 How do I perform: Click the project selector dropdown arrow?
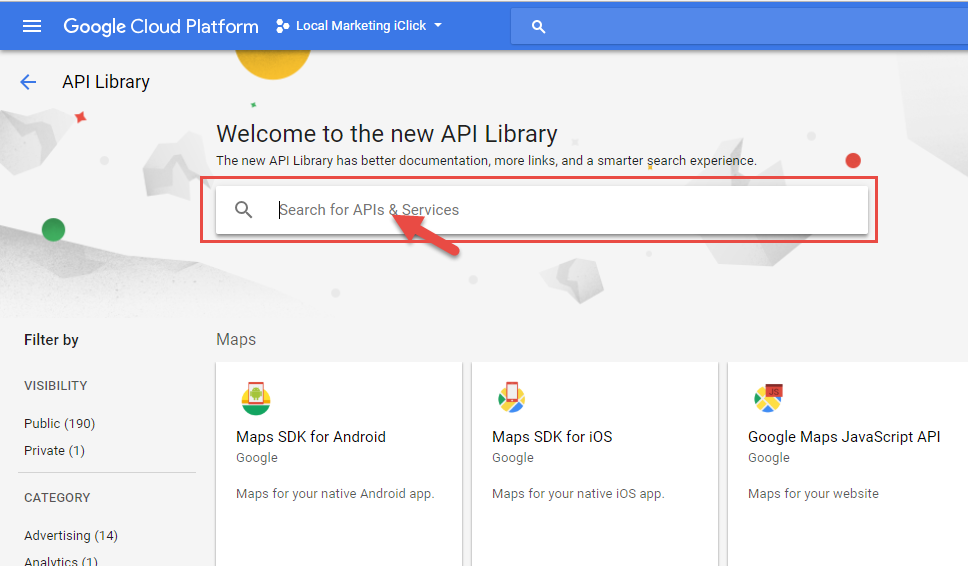438,25
